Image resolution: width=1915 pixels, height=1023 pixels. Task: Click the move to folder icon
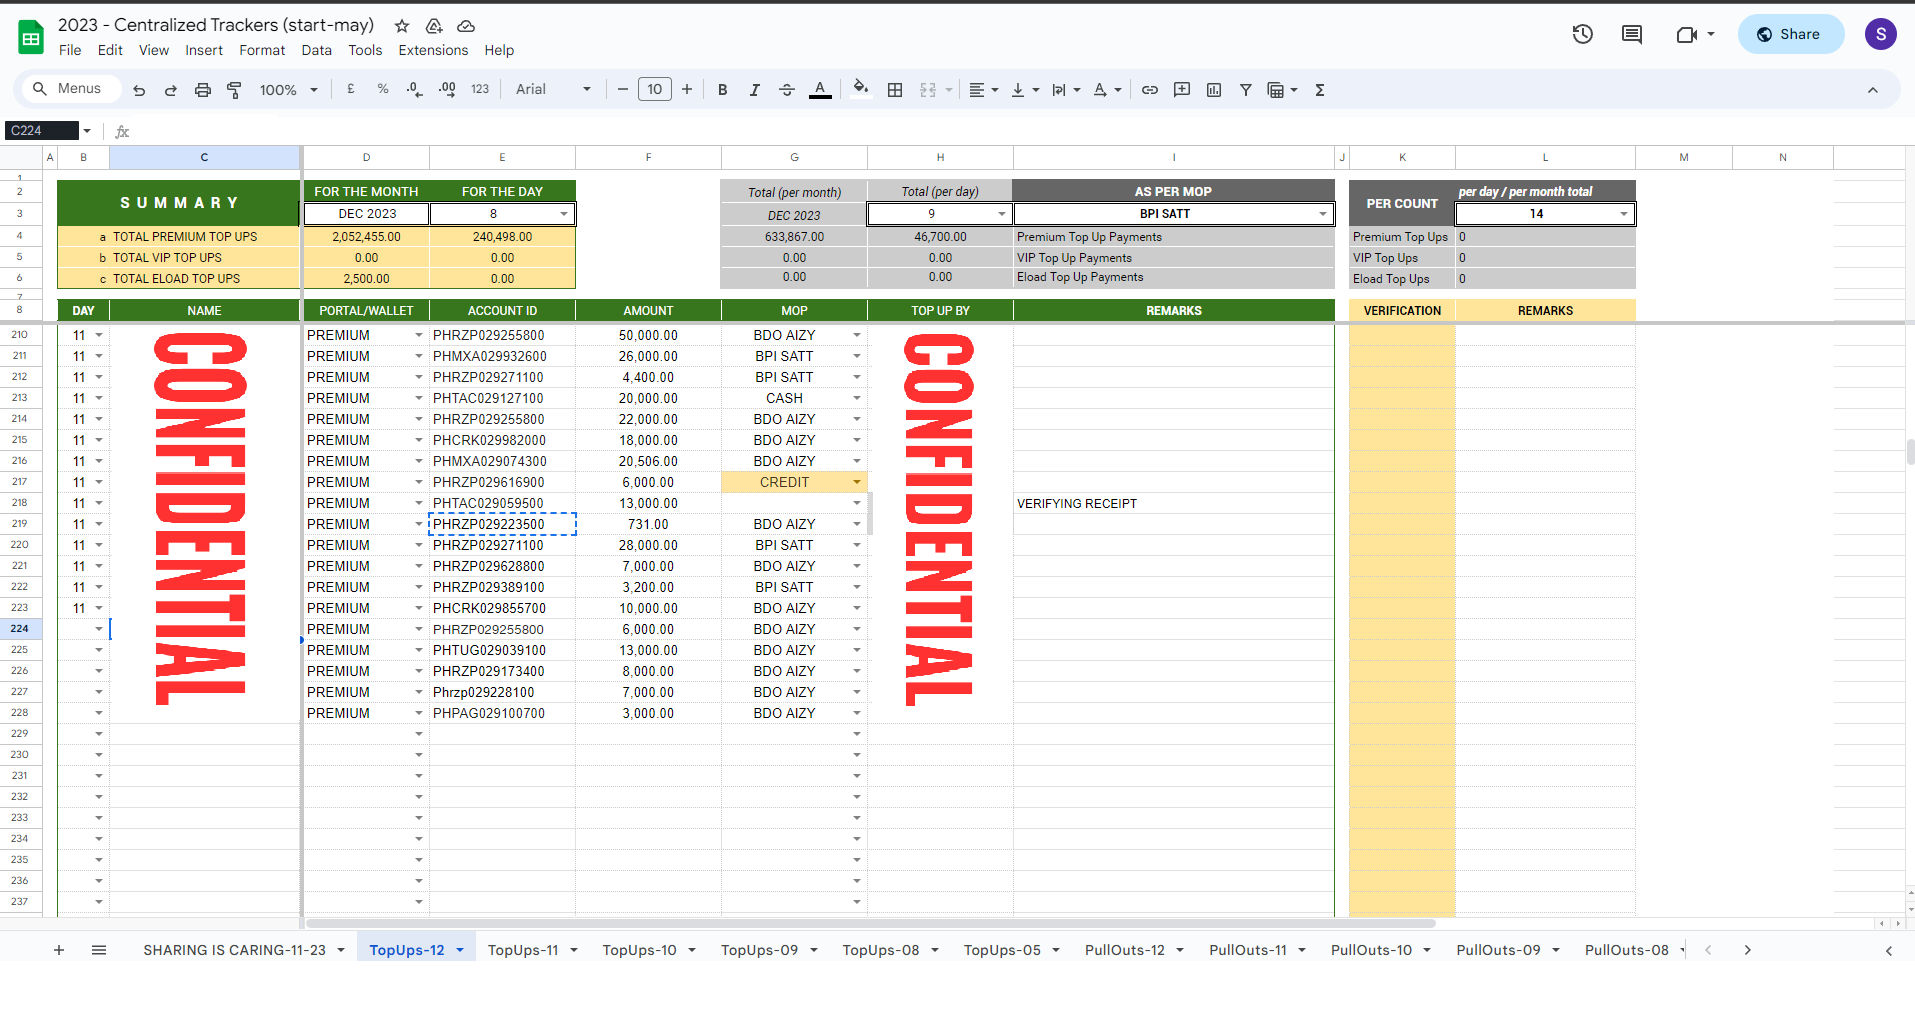coord(434,26)
